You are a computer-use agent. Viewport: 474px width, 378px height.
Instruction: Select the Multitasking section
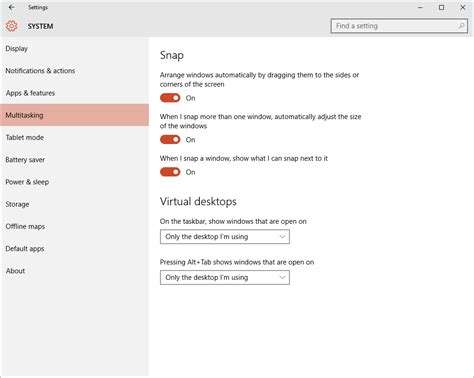coord(74,115)
